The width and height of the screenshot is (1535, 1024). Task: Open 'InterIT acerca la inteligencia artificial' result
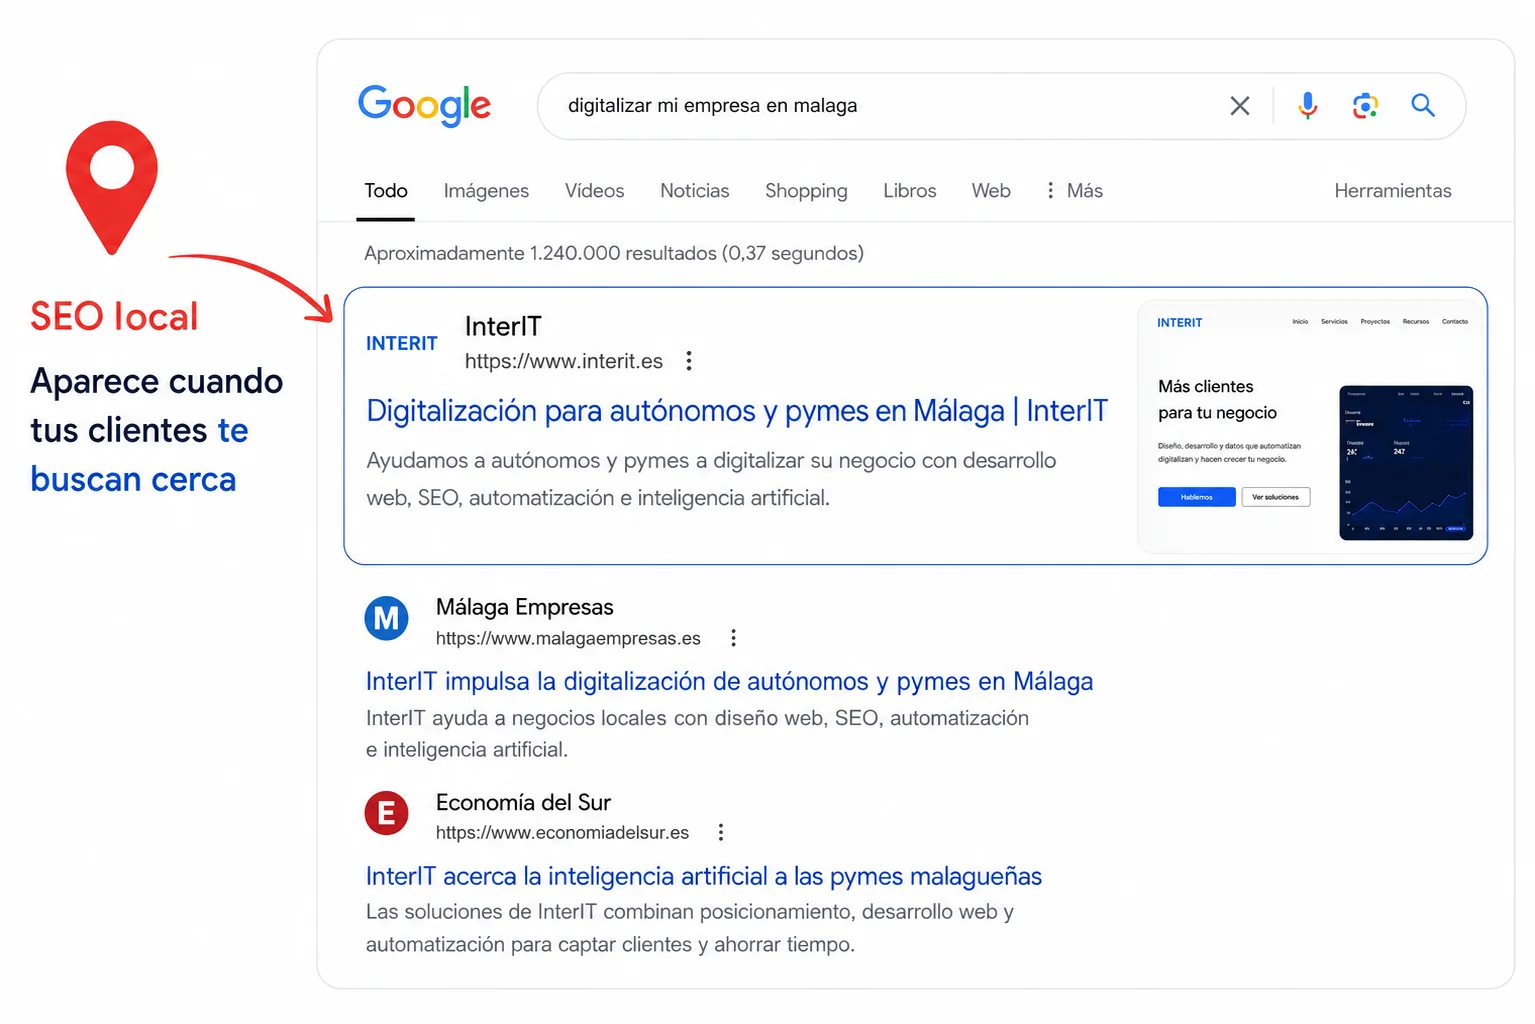point(704,877)
